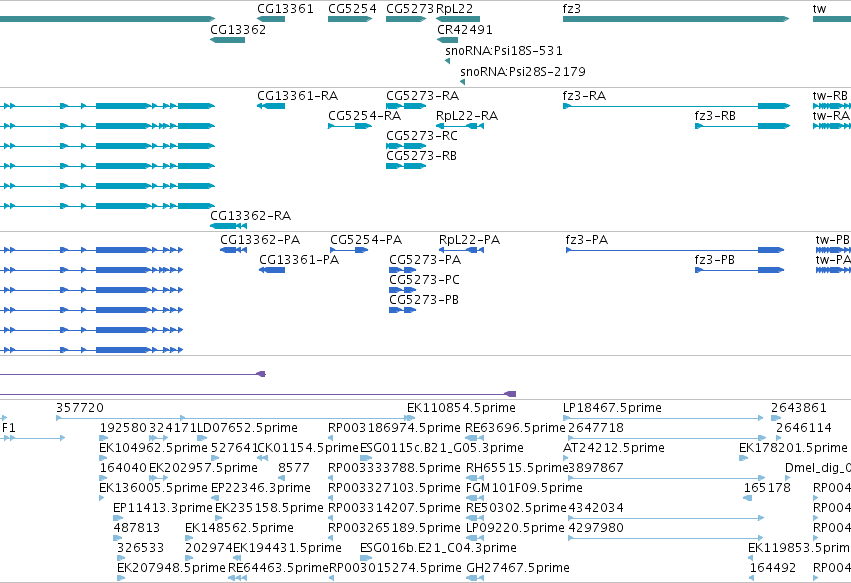Open the RE63696.5prime EST label
This screenshot has width=851, height=583.
point(515,428)
